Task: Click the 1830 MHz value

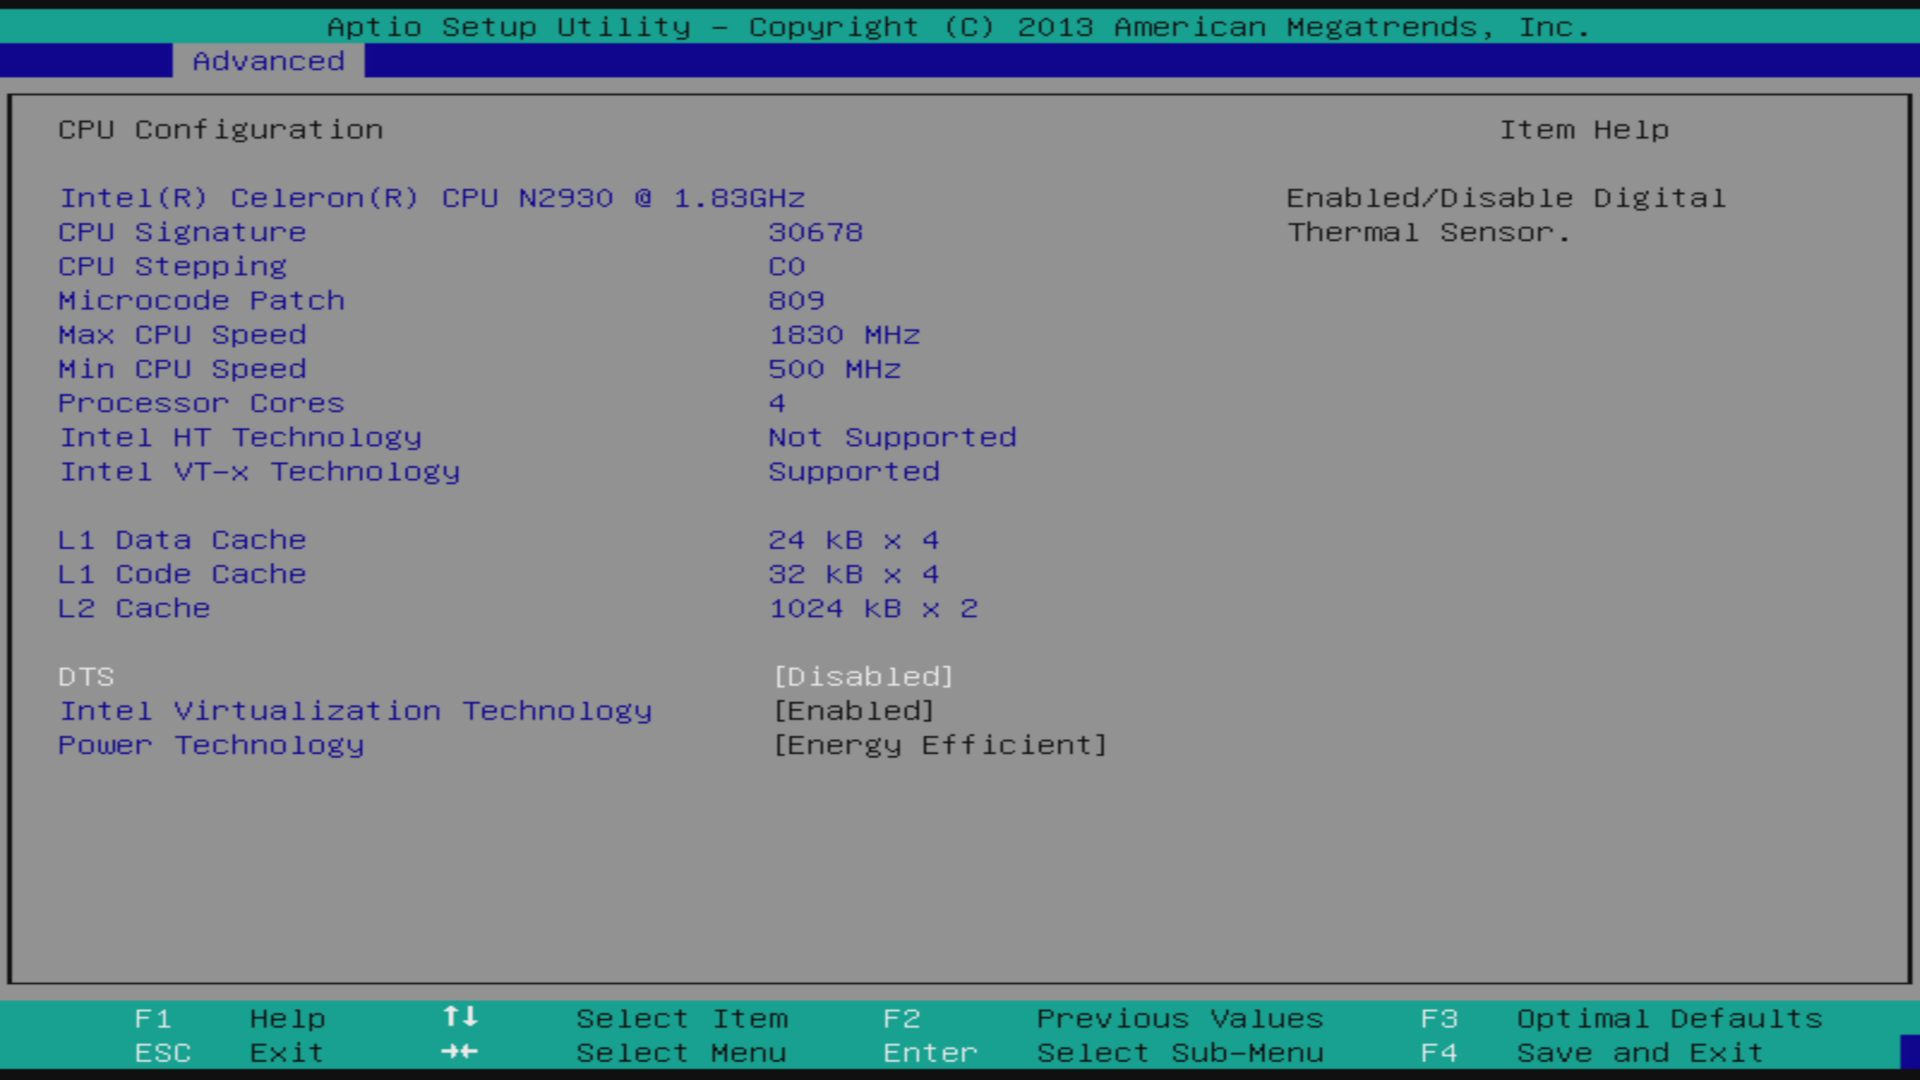Action: (x=844, y=335)
